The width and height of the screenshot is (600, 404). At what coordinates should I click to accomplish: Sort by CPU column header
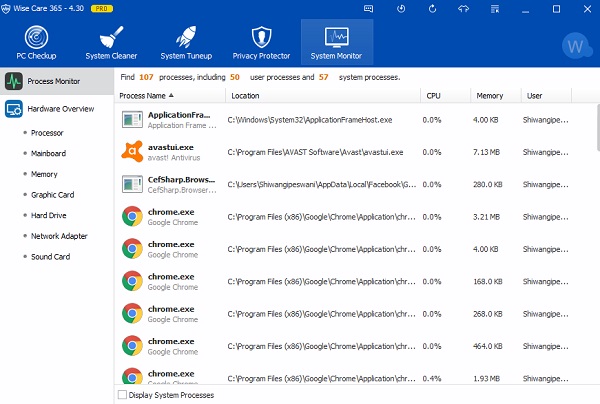tap(445, 96)
